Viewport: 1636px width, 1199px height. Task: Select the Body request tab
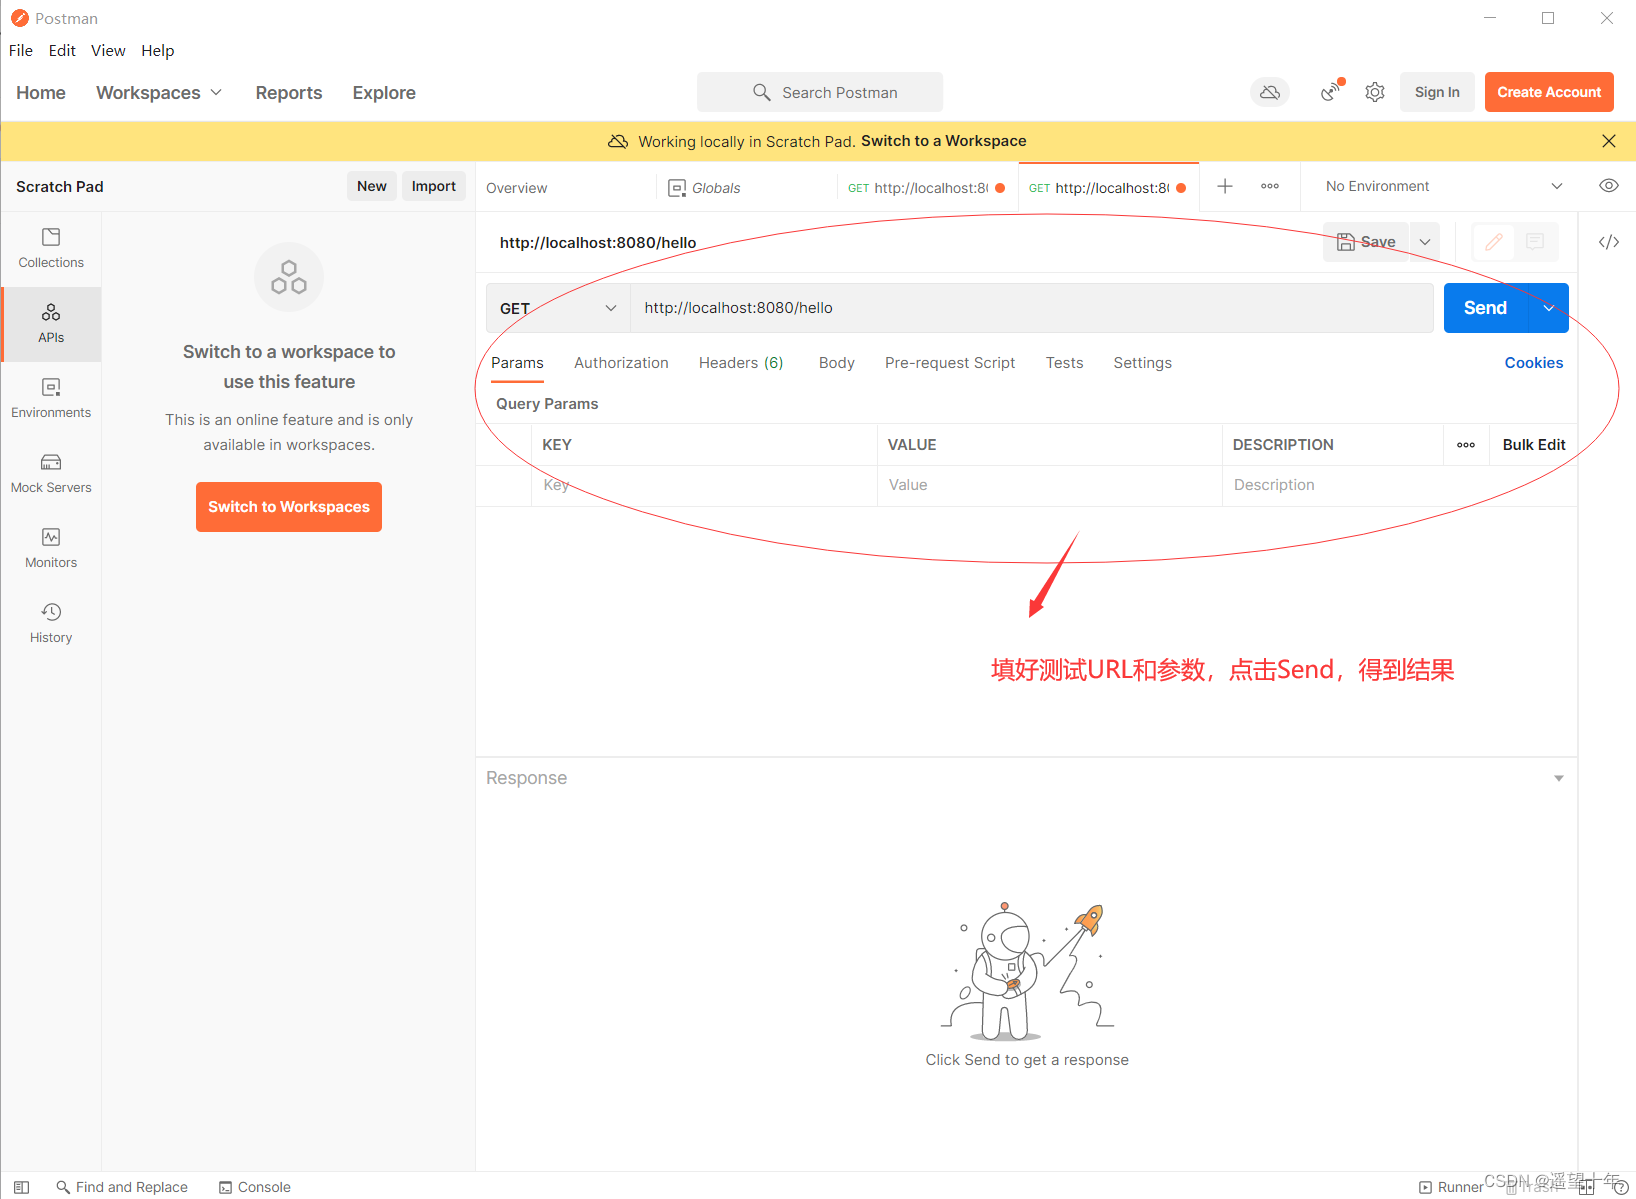[x=836, y=363]
